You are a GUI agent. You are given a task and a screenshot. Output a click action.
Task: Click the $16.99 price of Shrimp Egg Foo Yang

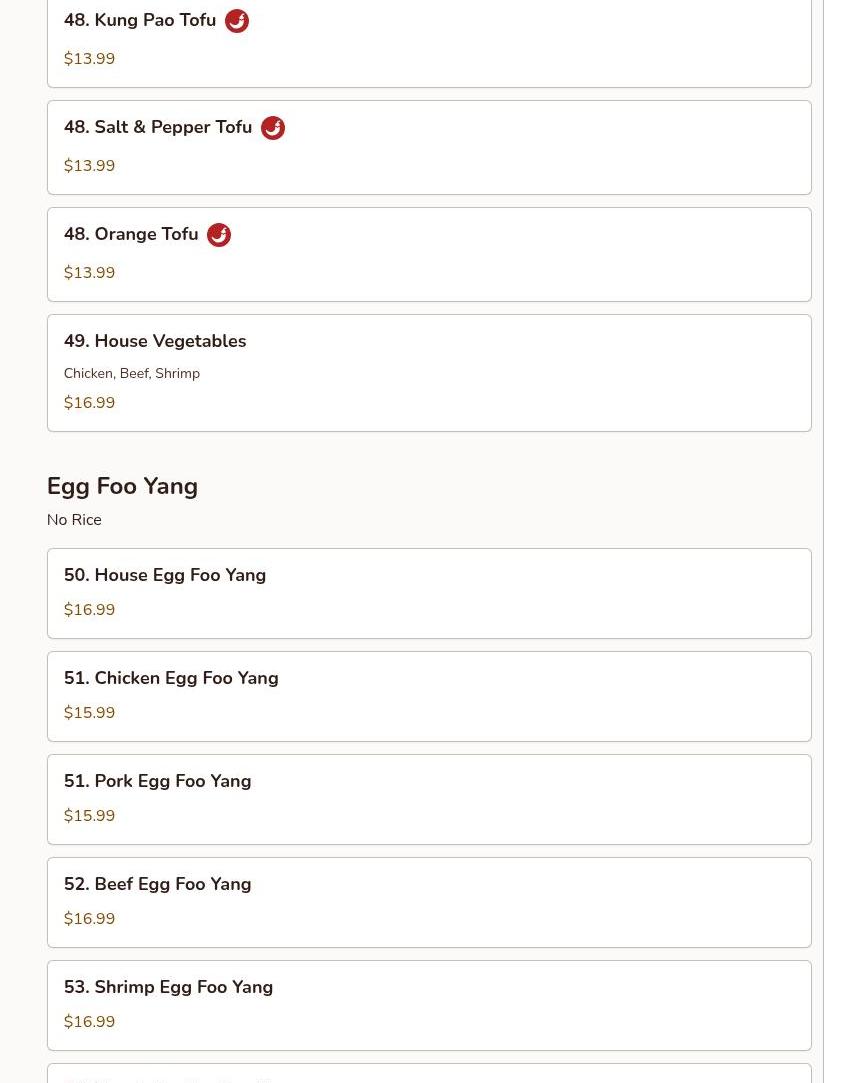point(89,1022)
